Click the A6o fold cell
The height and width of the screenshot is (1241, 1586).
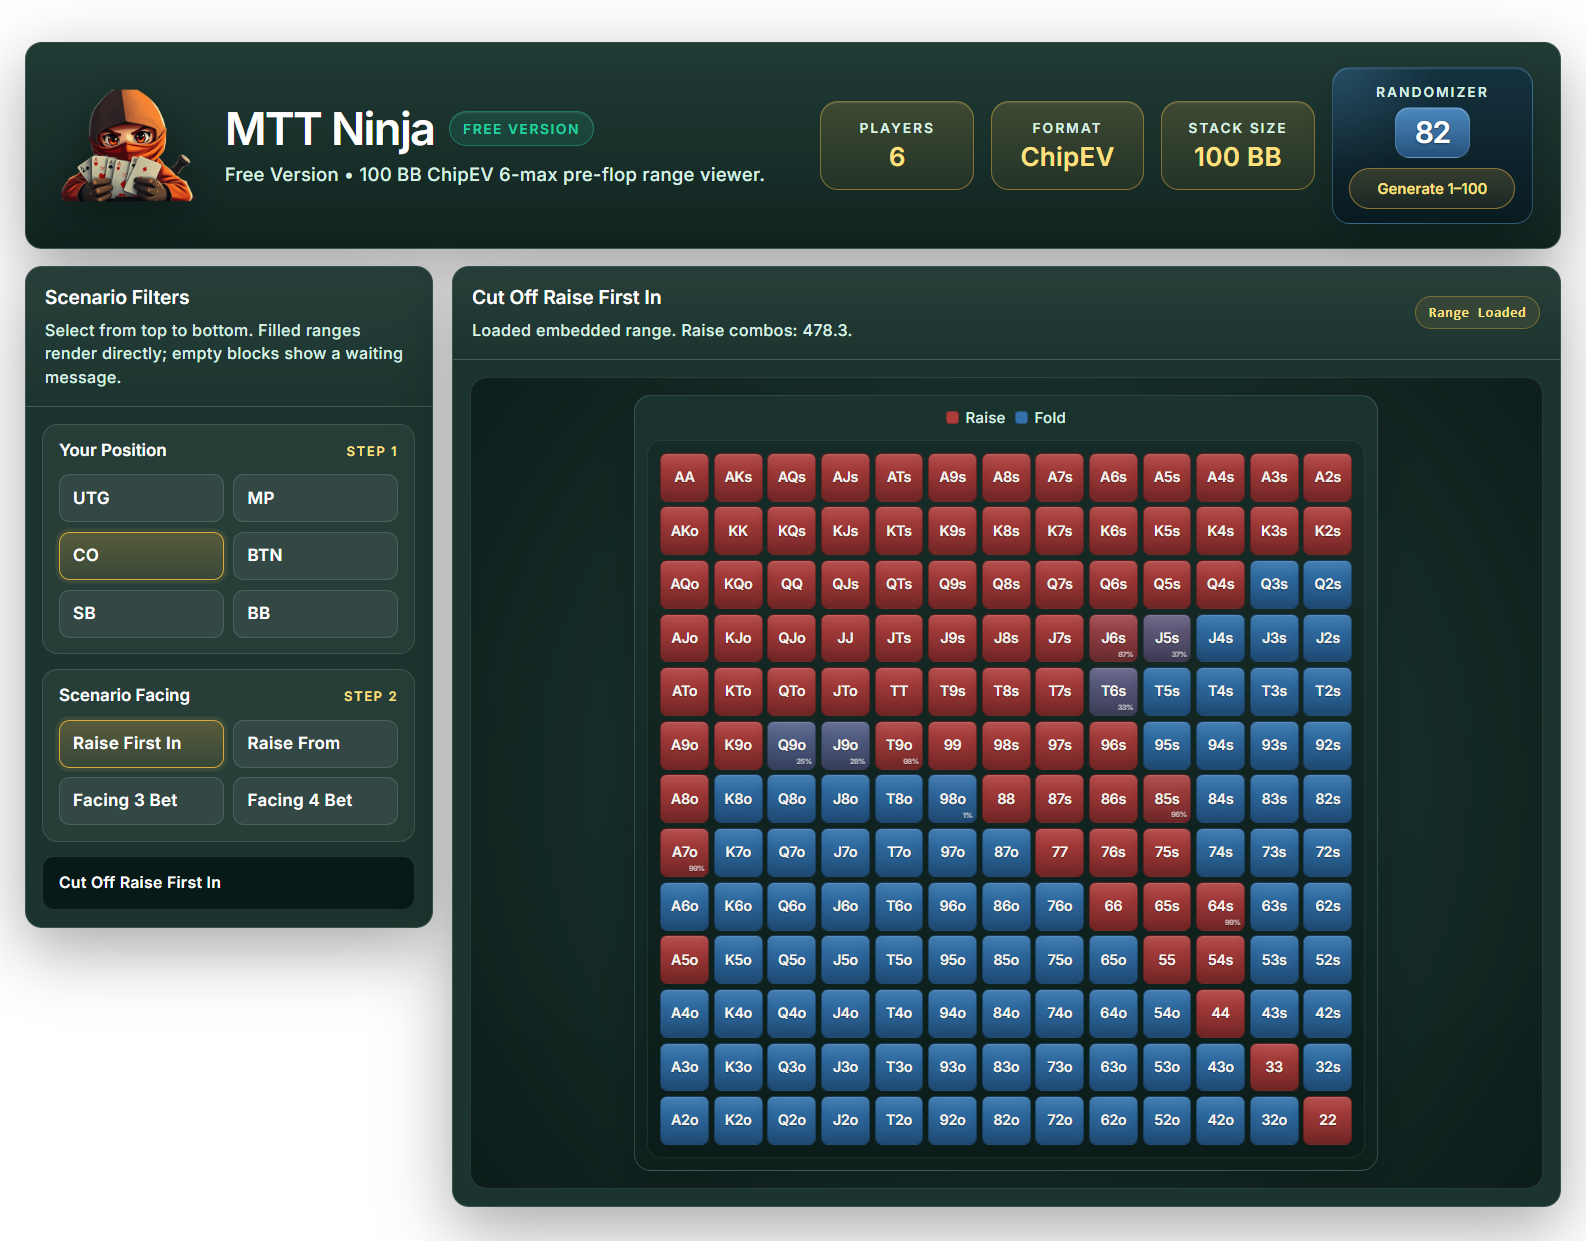tap(684, 906)
